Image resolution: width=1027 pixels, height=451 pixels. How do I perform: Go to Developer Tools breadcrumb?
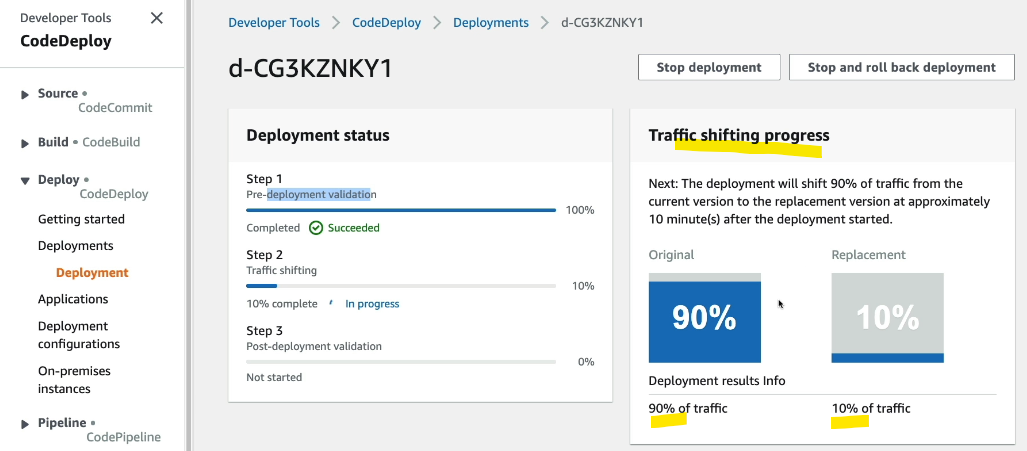[274, 23]
